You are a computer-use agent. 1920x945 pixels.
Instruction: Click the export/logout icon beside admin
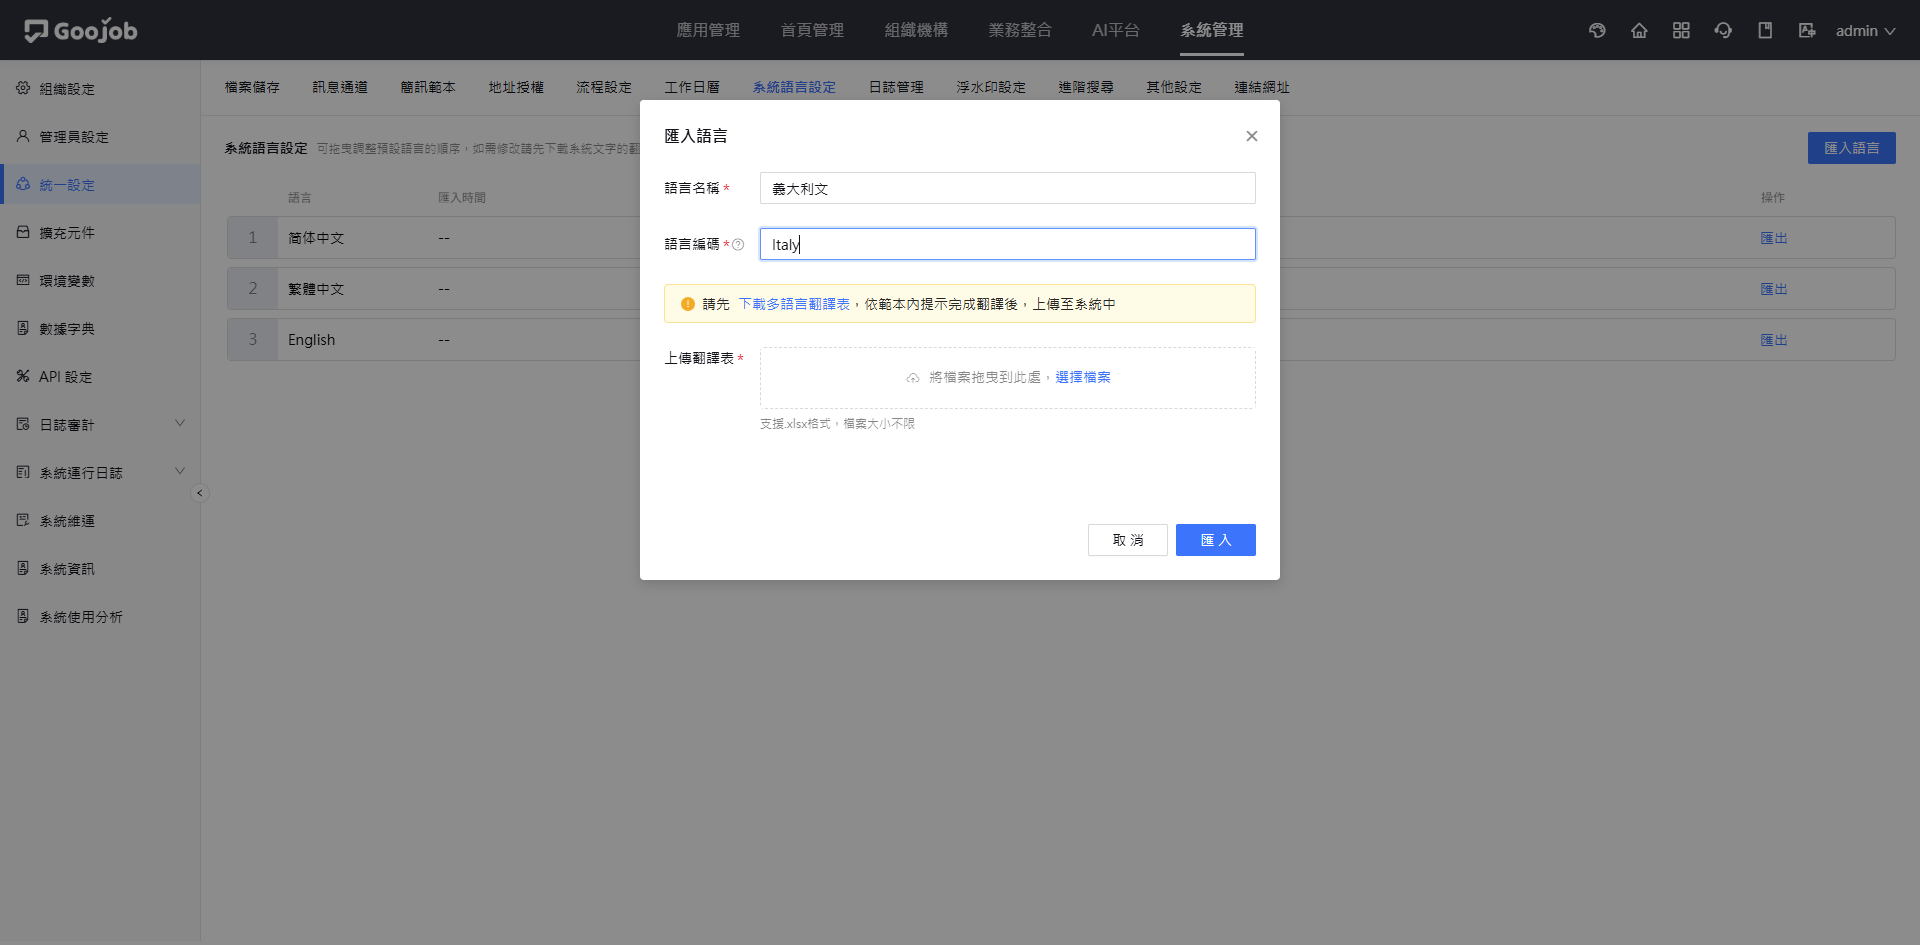1807,31
